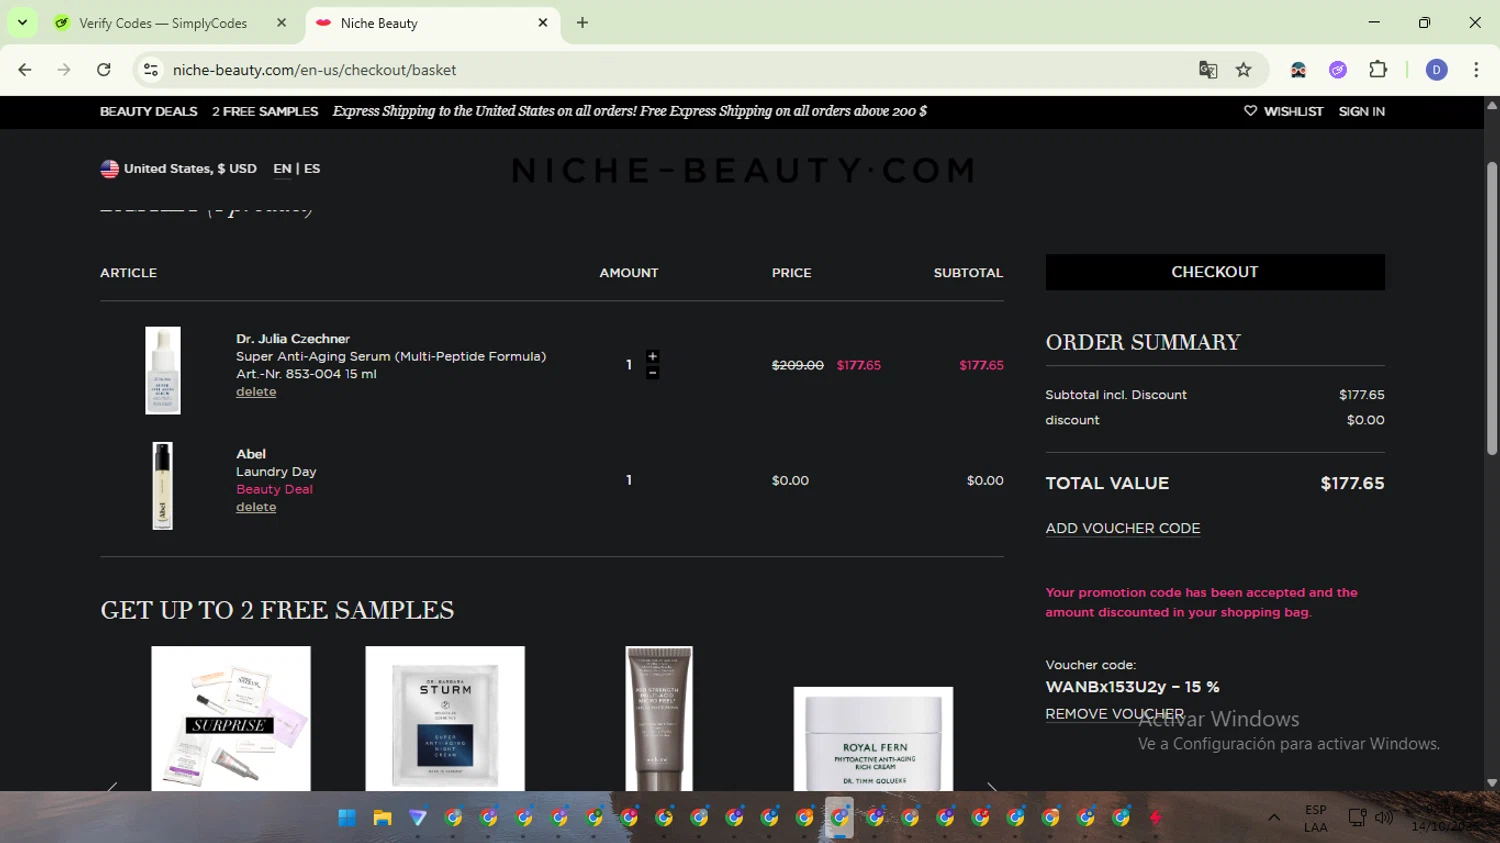Click the Express Shipping banner text
Viewport: 1500px width, 843px height.
pos(630,111)
